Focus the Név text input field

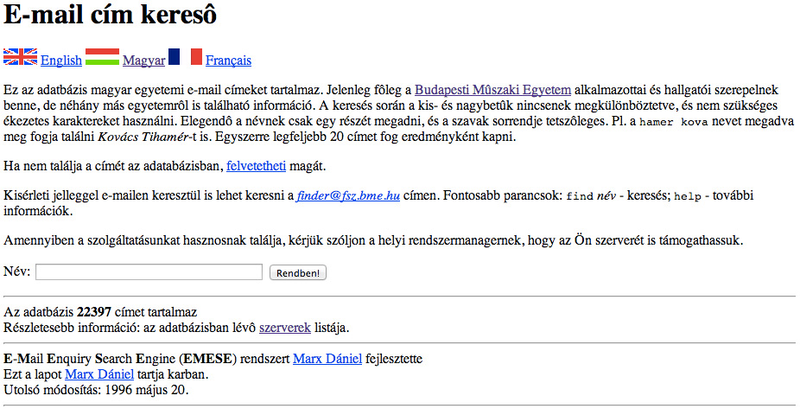click(149, 272)
